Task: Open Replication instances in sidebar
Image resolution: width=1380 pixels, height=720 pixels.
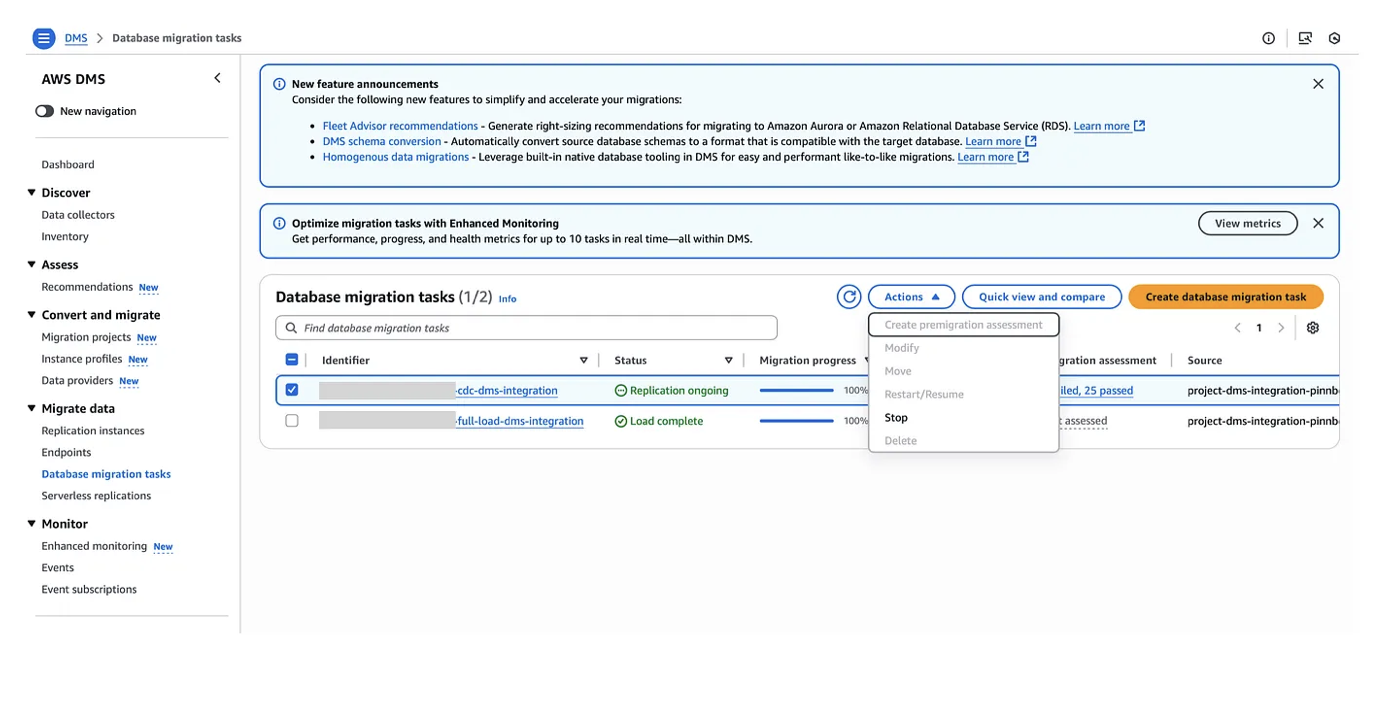Action: pyautogui.click(x=93, y=431)
